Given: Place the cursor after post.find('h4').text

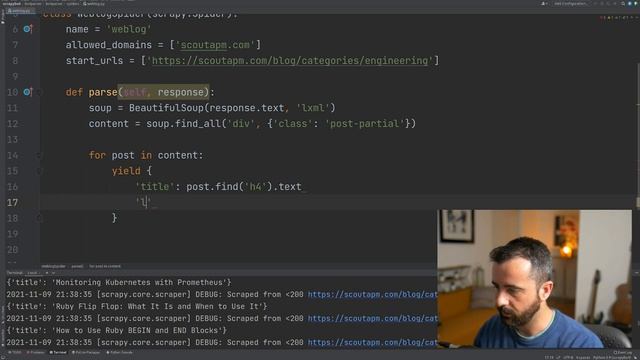Looking at the screenshot, I should point(302,187).
